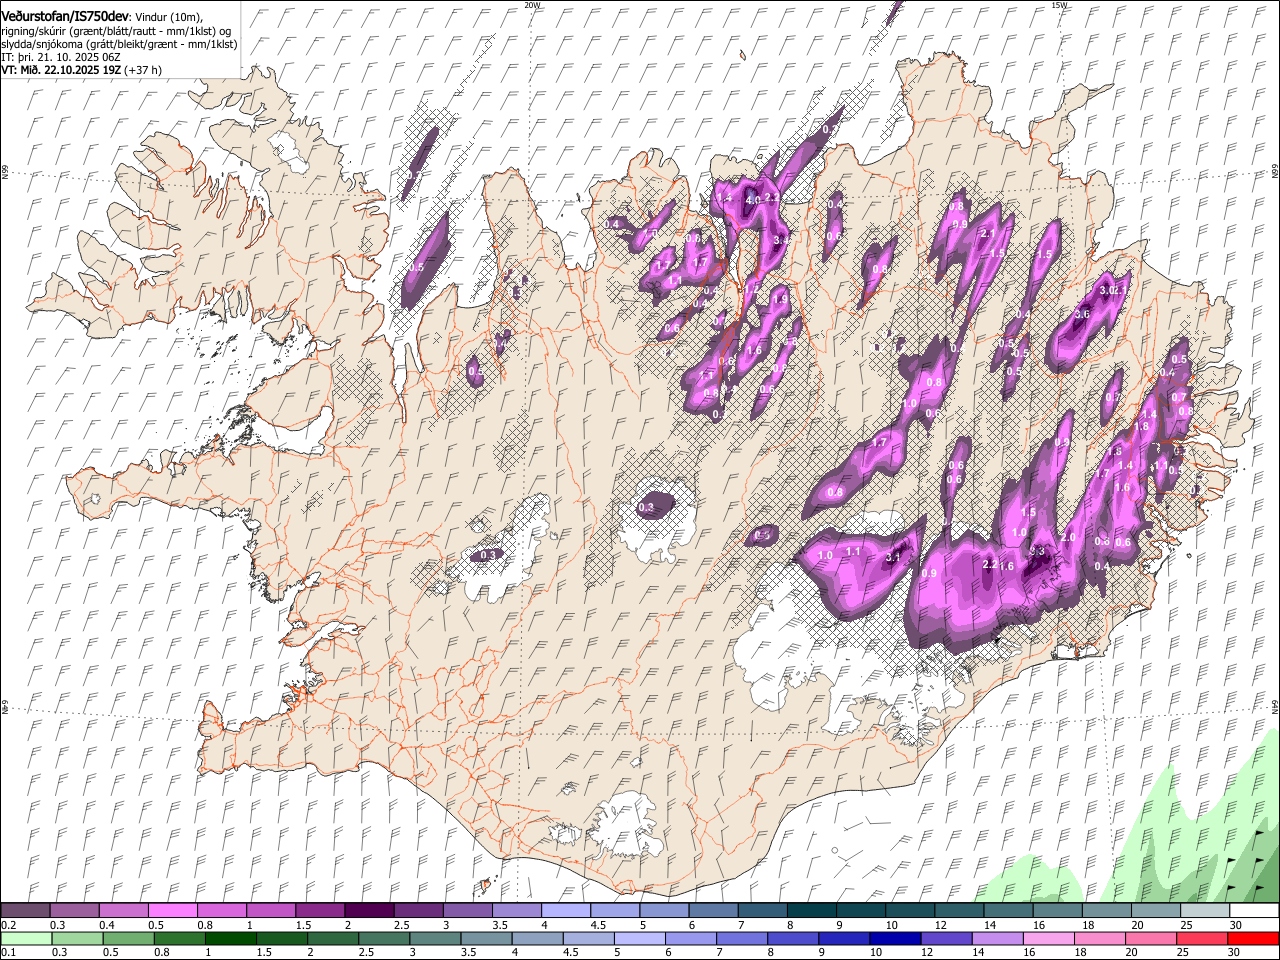Image resolution: width=1280 pixels, height=960 pixels.
Task: Select the VT: Mið. 22.10.2025 19Z (+37 h) line
Action: [x=81, y=70]
